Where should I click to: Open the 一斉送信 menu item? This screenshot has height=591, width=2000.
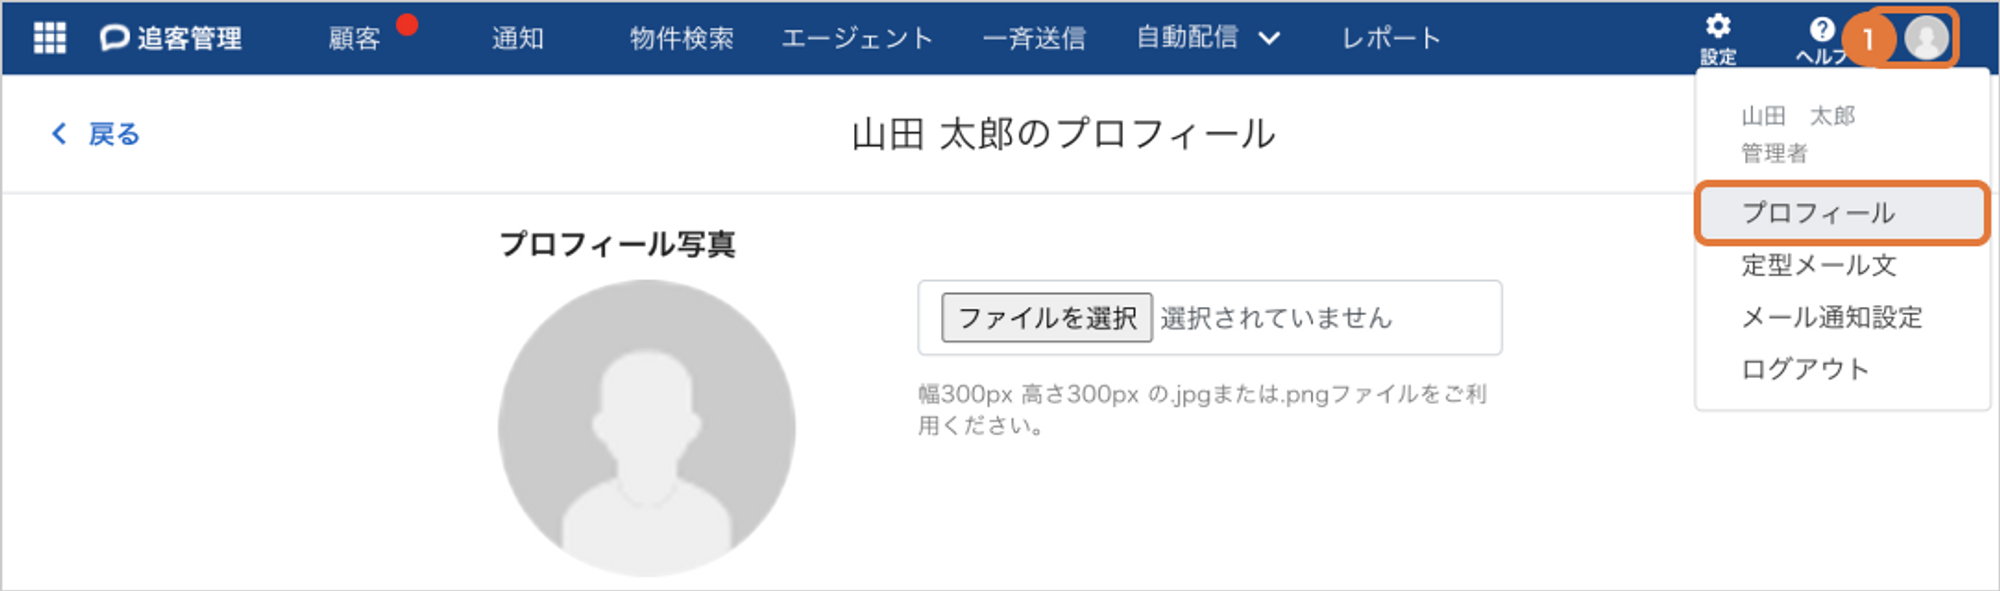(x=1034, y=39)
